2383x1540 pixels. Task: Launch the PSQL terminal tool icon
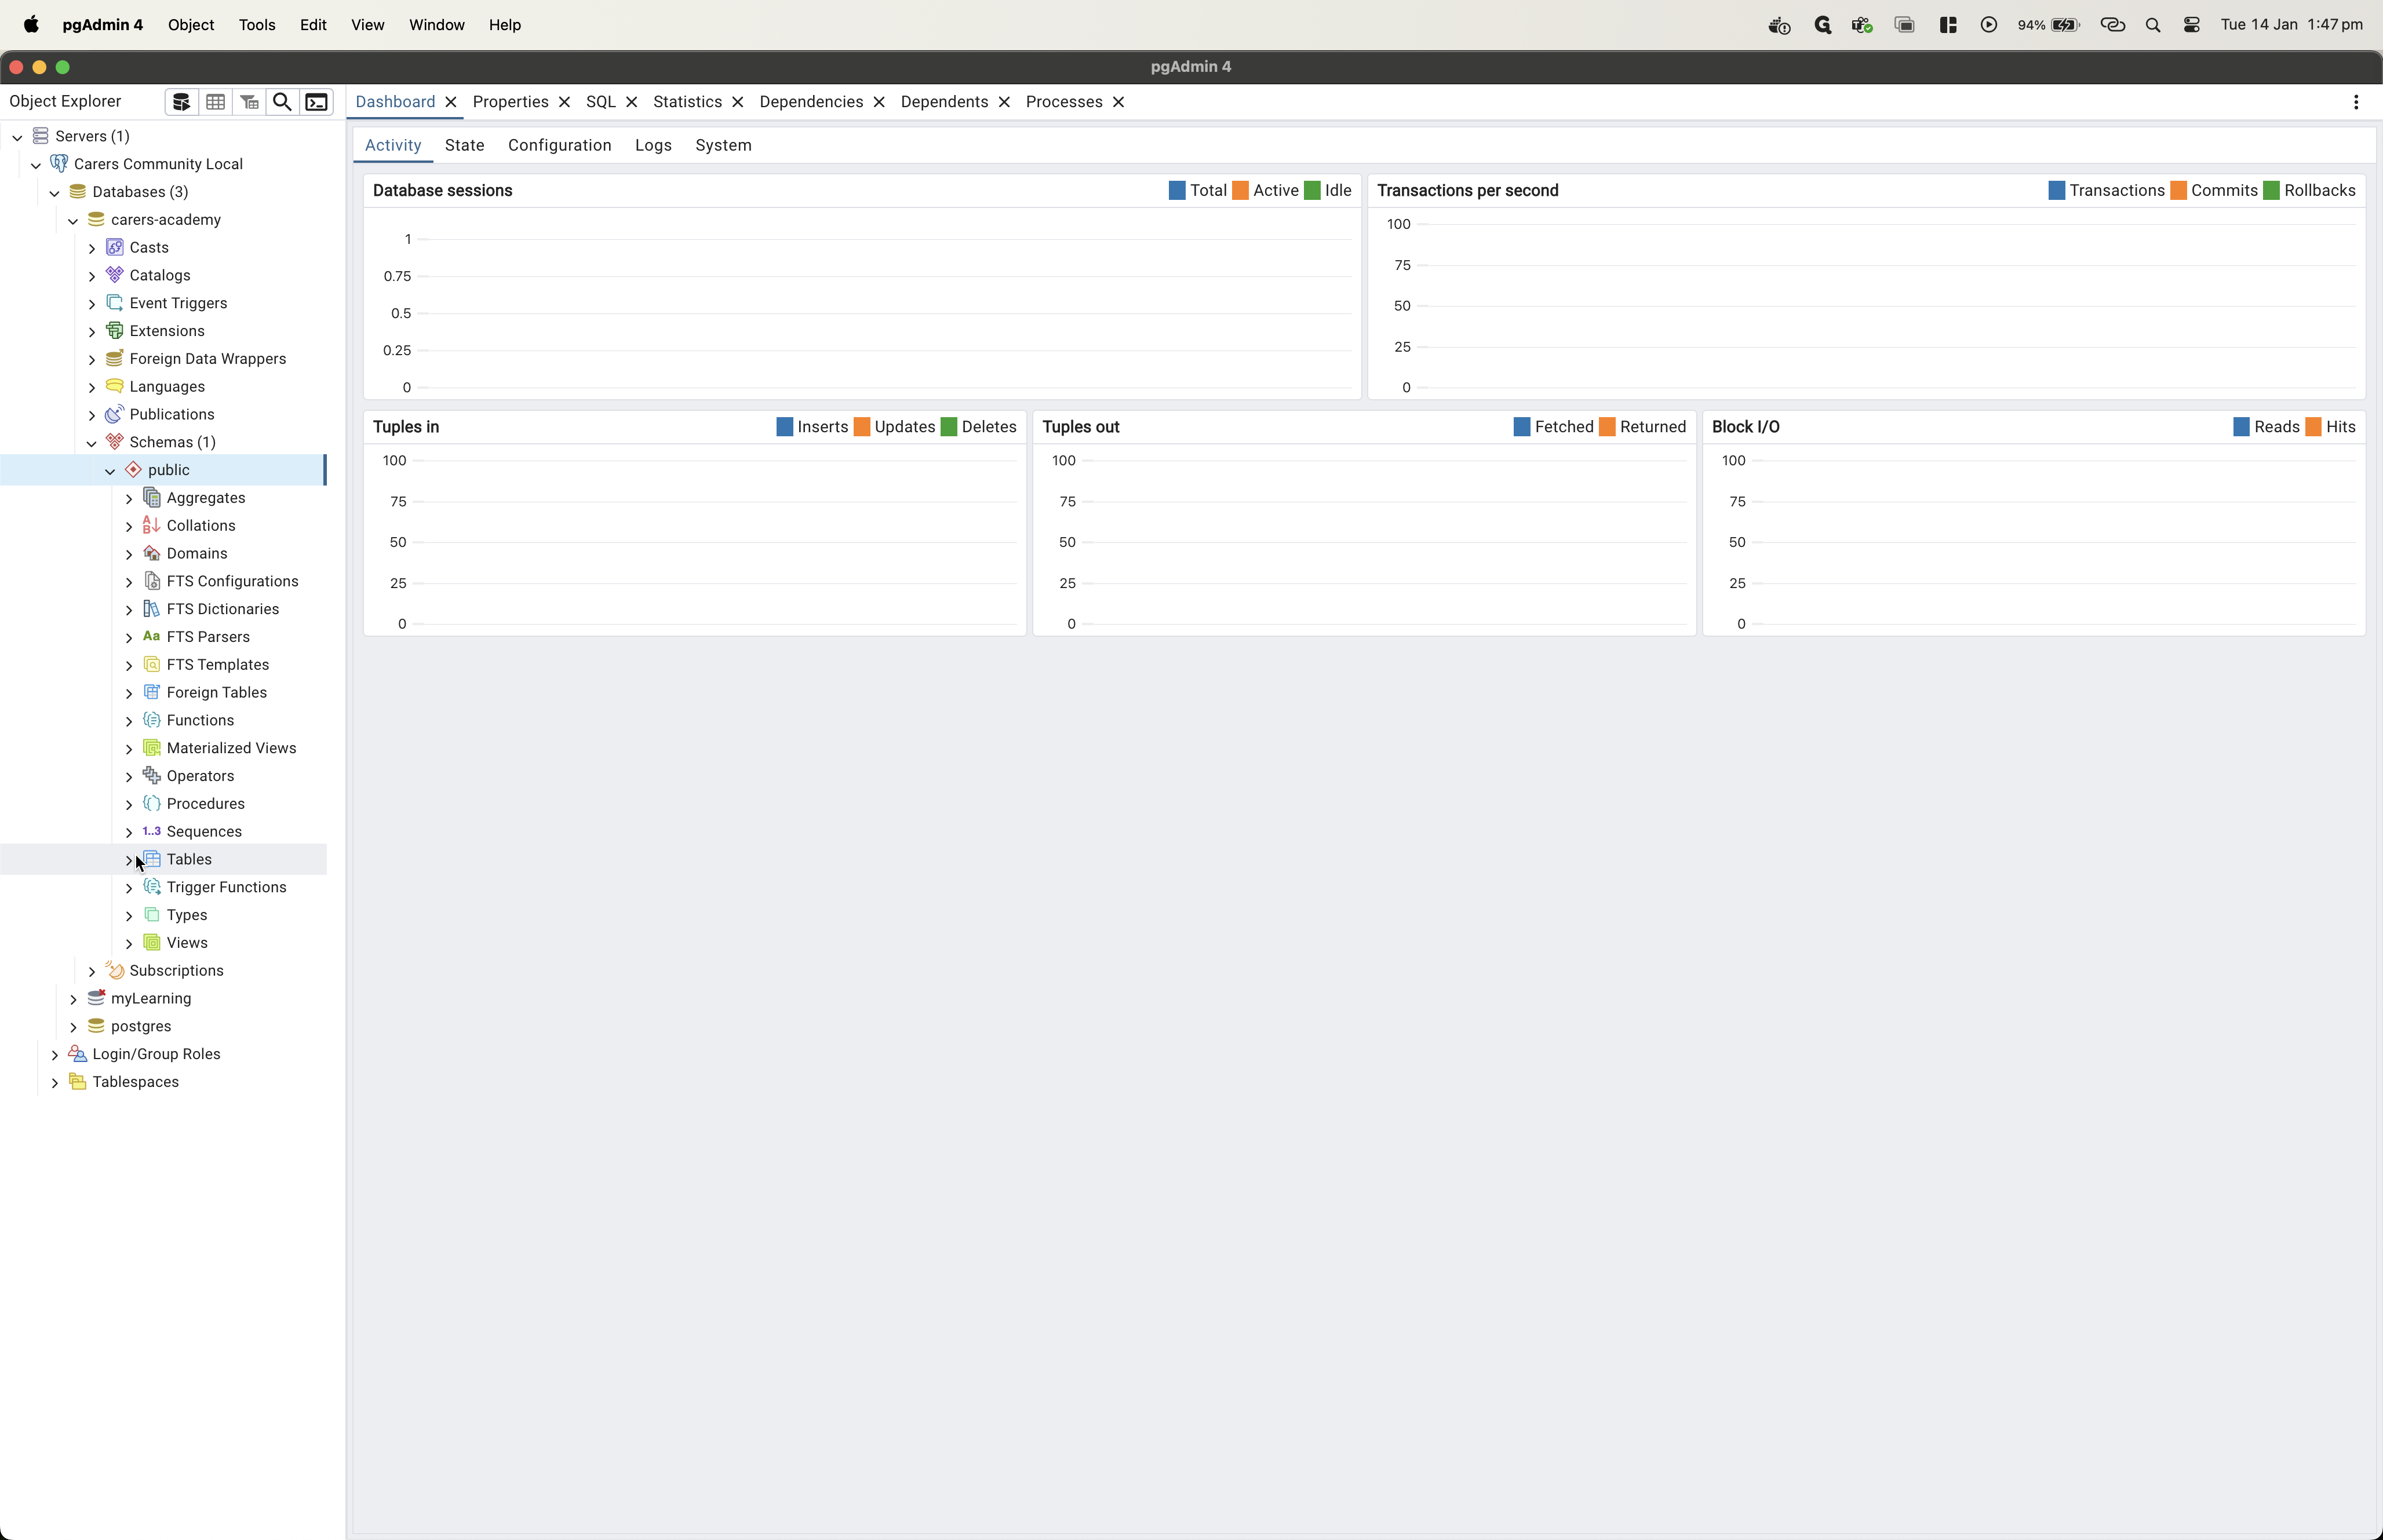tap(317, 102)
